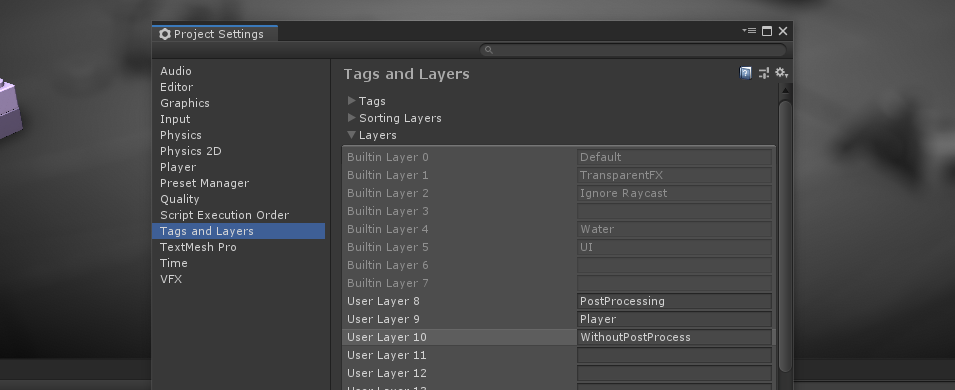Select the User Layer 12 label
Viewport: 955px width, 390px height.
387,373
